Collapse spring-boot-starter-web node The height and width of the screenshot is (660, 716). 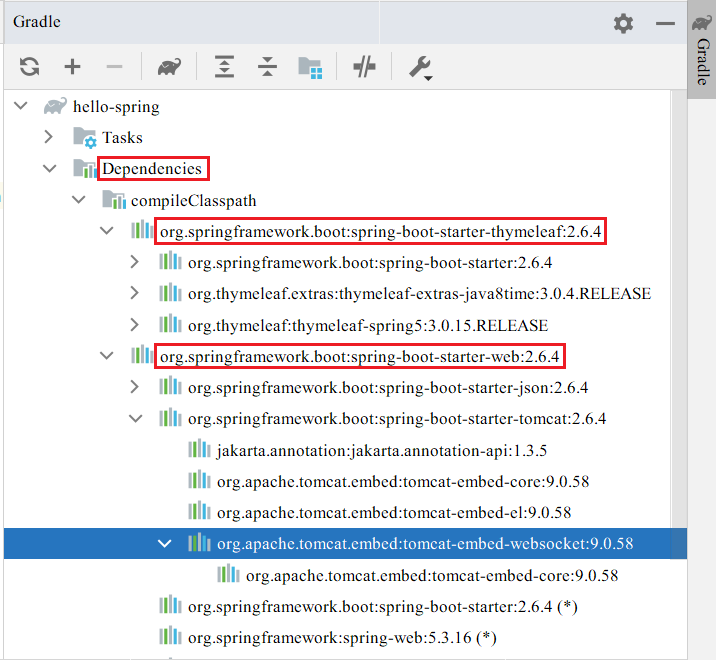click(106, 355)
